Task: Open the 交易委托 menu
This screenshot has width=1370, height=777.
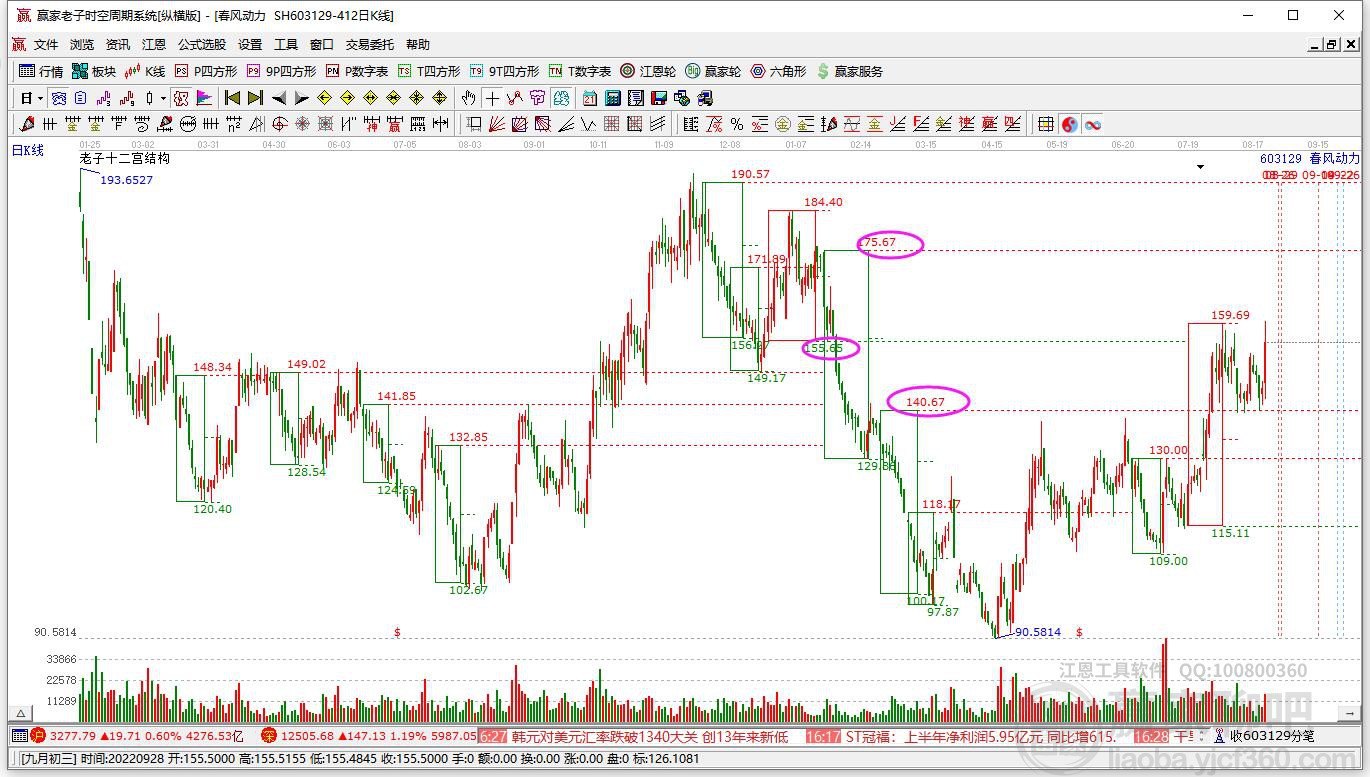Action: (x=370, y=45)
